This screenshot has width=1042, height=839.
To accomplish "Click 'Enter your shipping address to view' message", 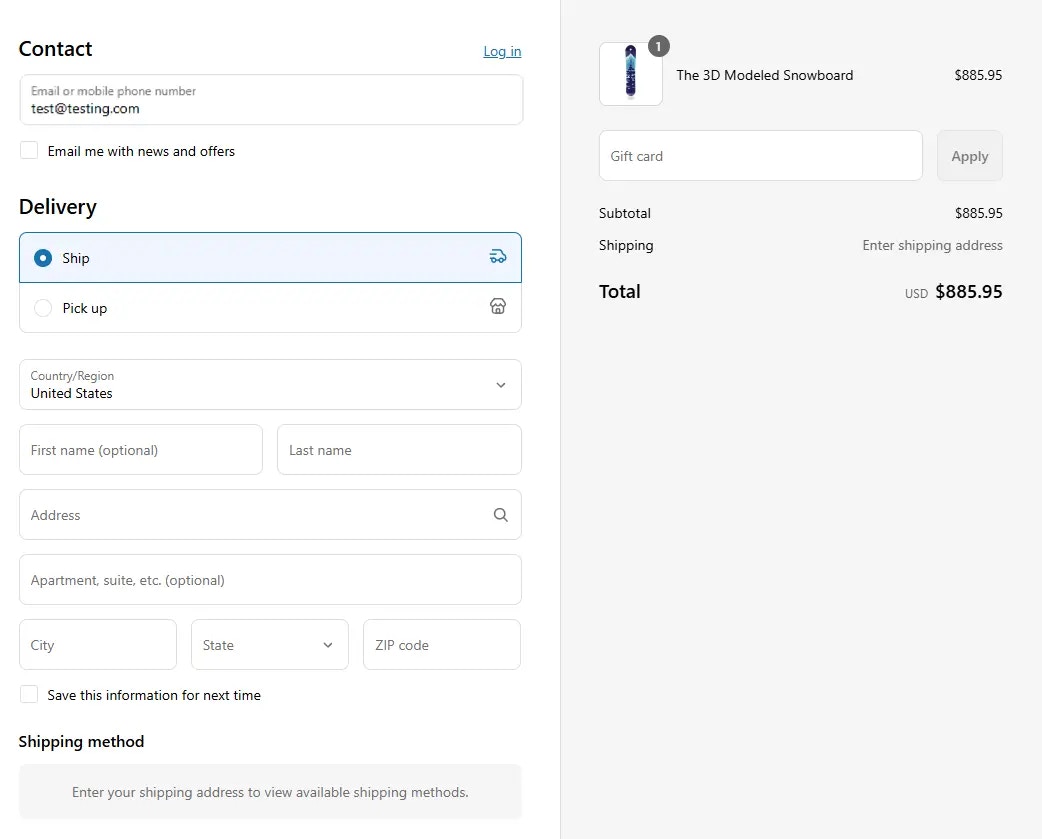I will click(x=270, y=792).
